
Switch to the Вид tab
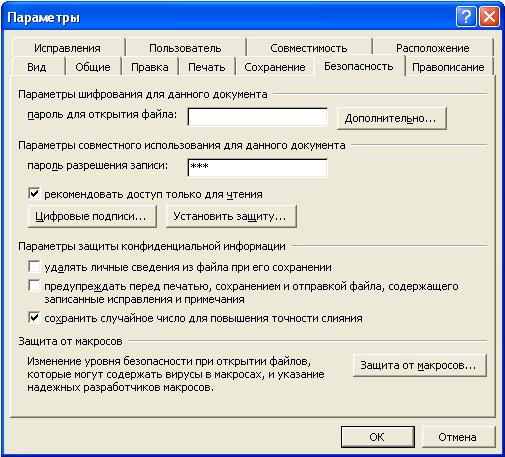38,67
